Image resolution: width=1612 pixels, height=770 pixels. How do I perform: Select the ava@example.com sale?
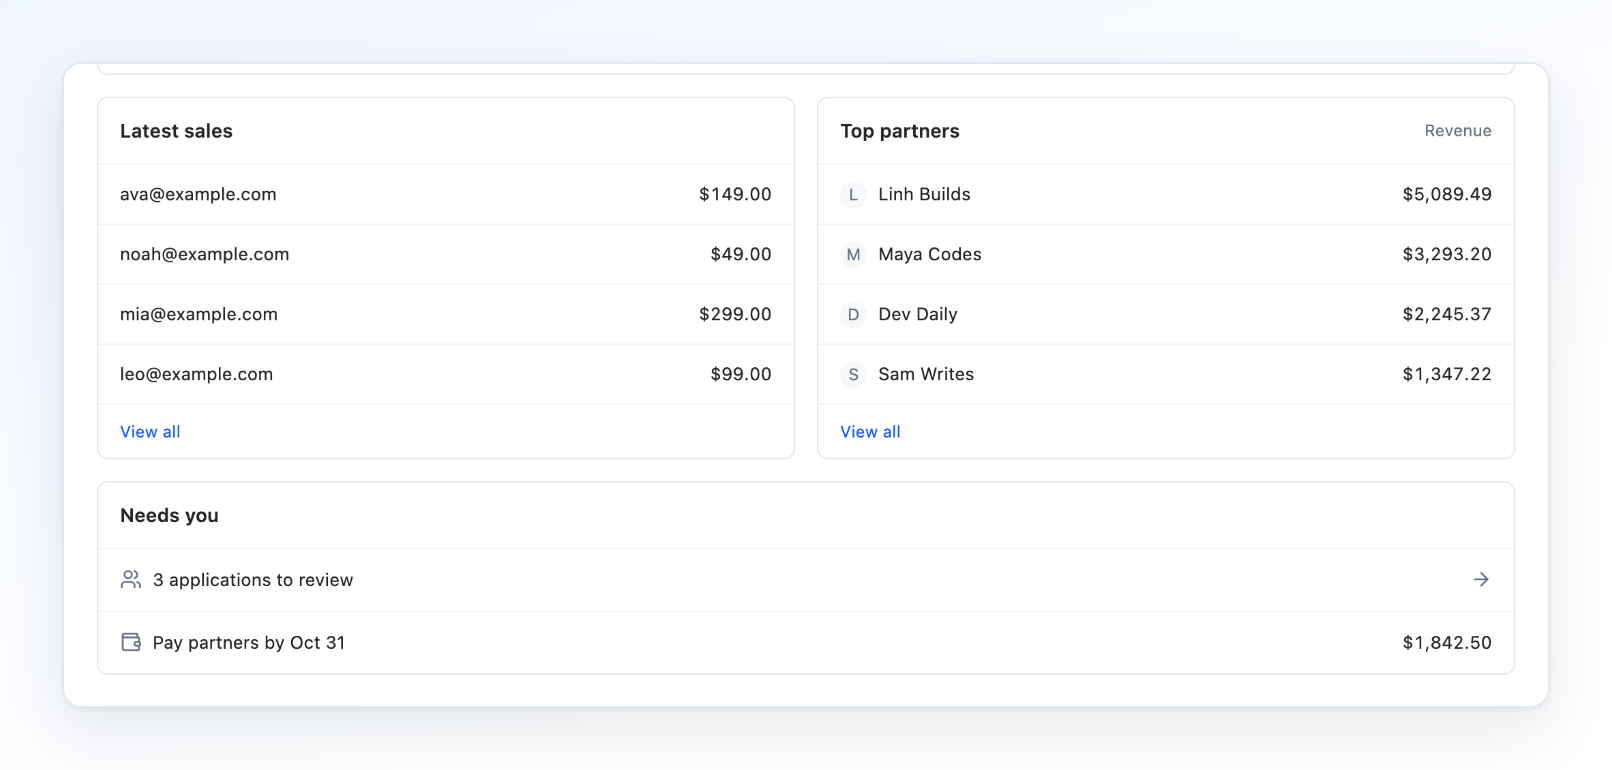pyautogui.click(x=446, y=194)
